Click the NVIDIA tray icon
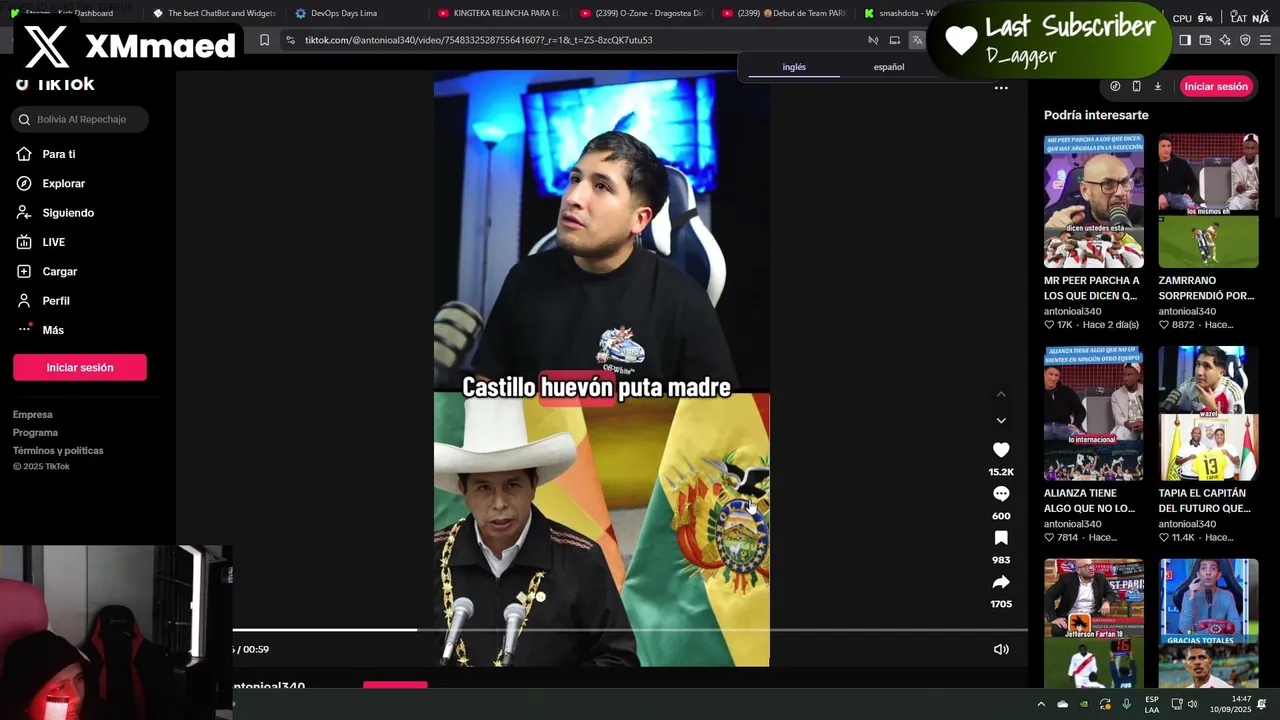1280x720 pixels. tap(1084, 704)
